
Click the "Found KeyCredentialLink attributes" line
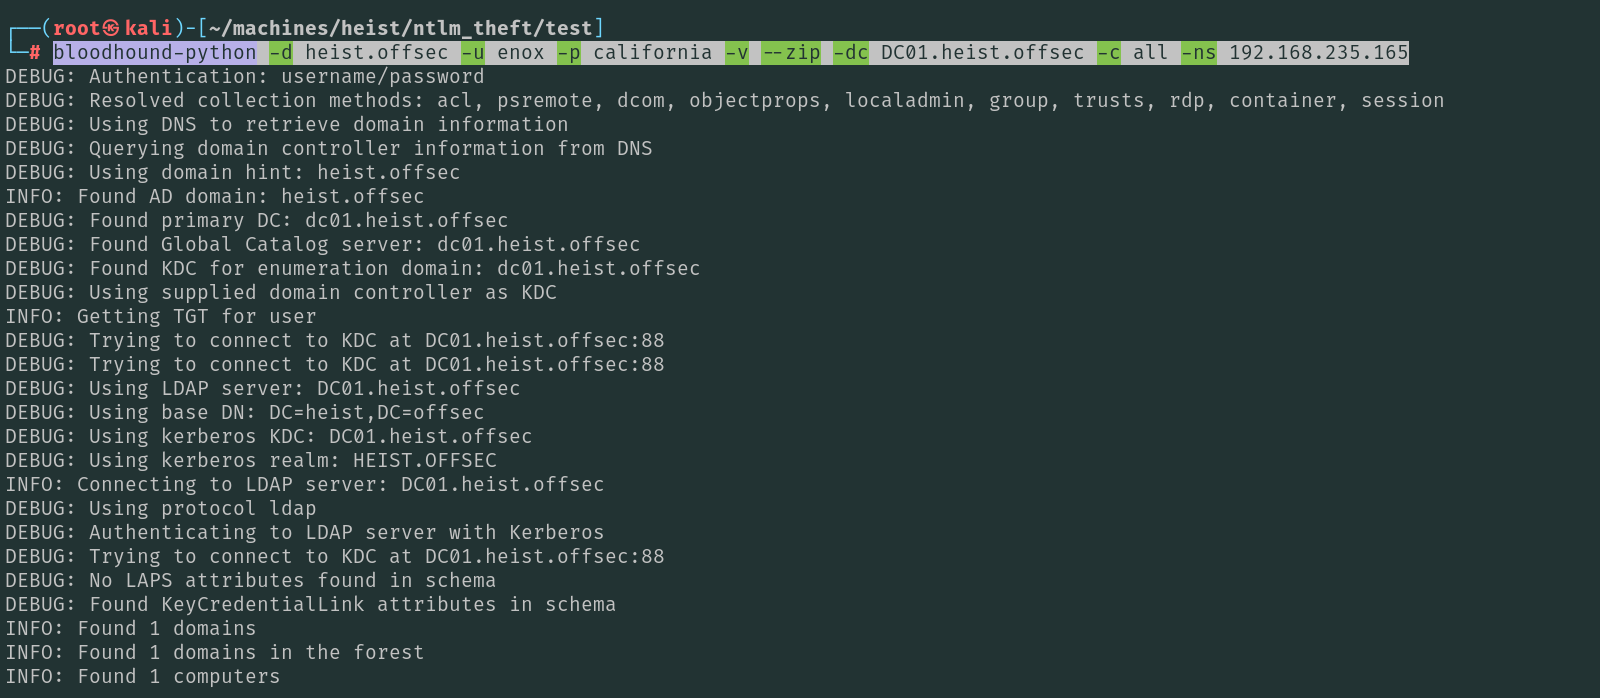310,604
